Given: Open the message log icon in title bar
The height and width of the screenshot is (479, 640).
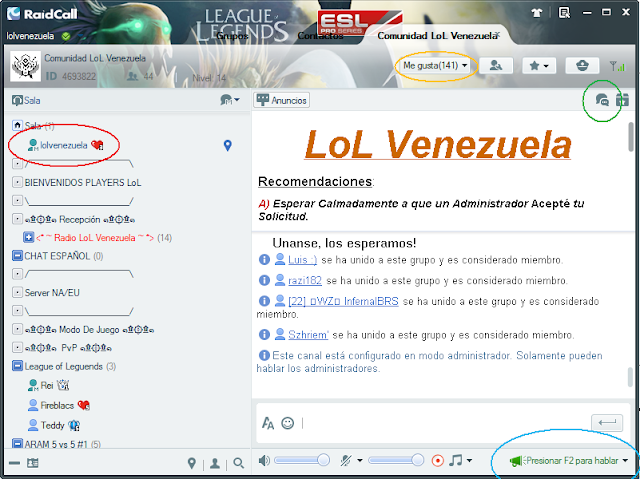Looking at the screenshot, I should pos(564,13).
